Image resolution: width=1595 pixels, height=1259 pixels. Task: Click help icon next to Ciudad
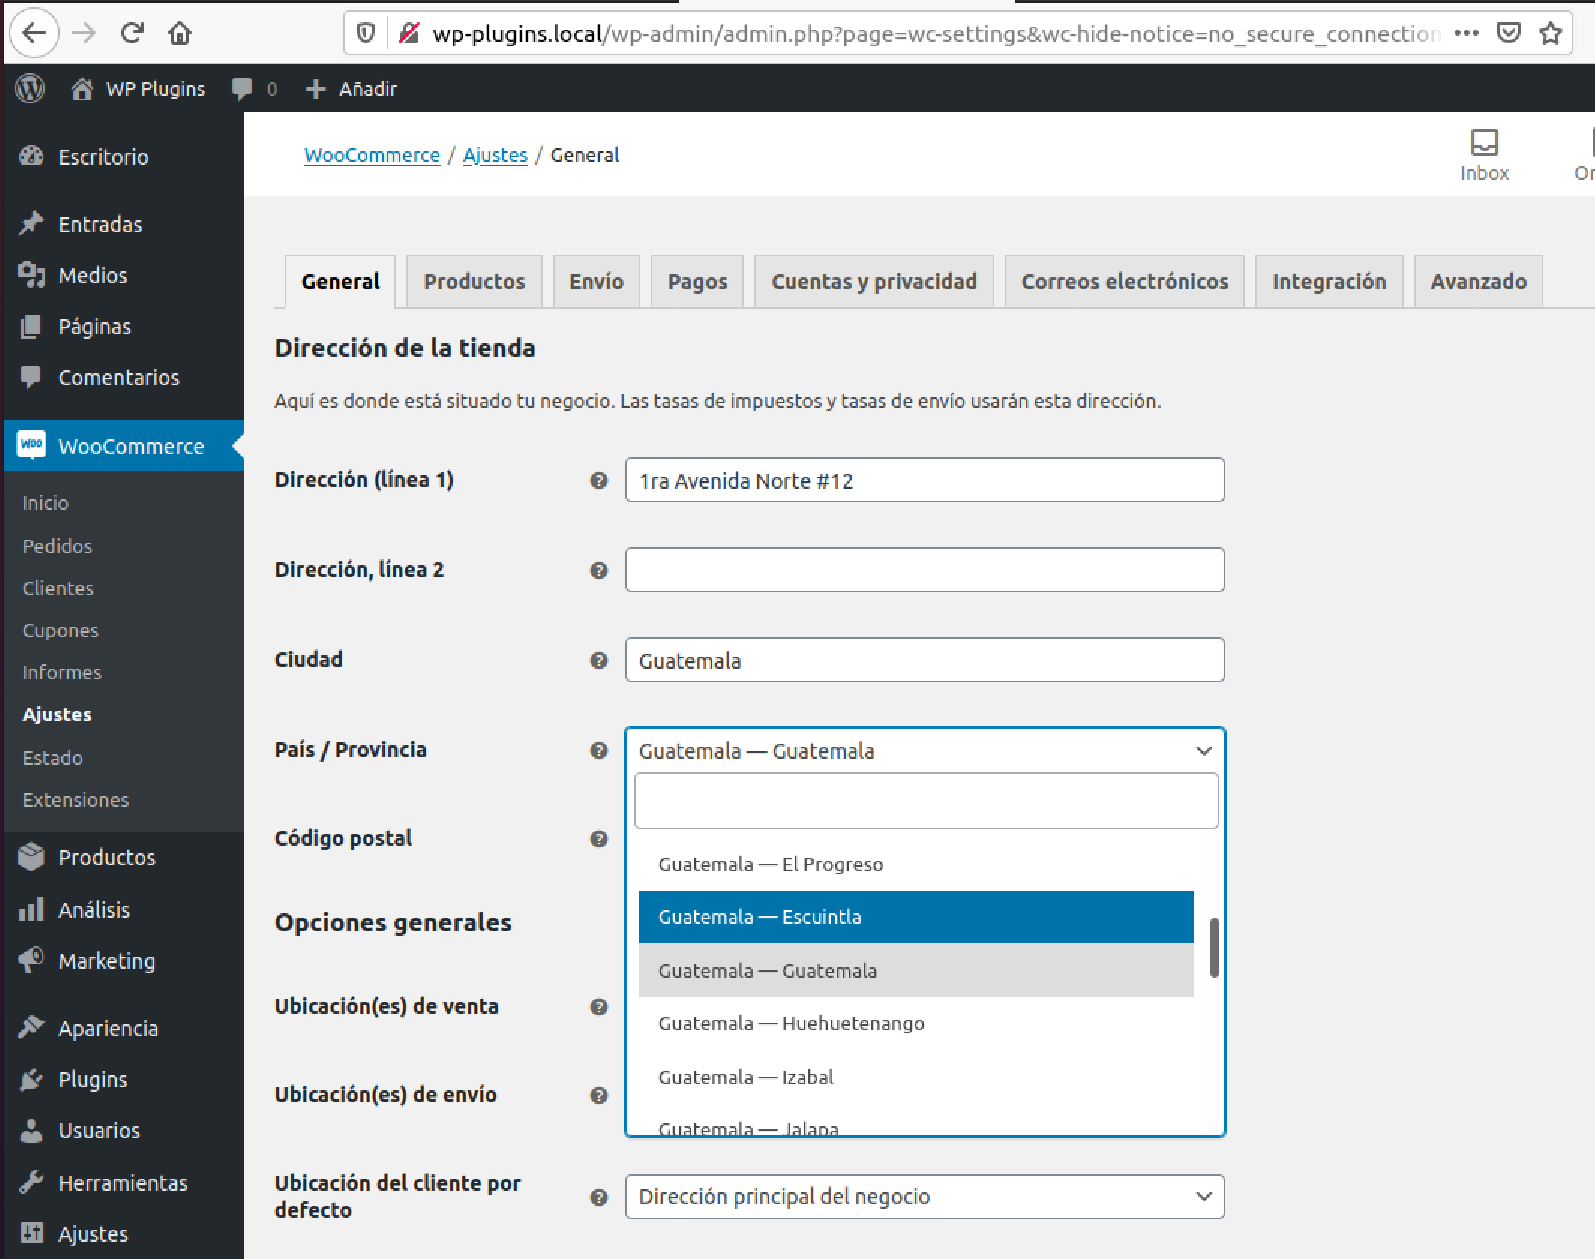coord(599,660)
